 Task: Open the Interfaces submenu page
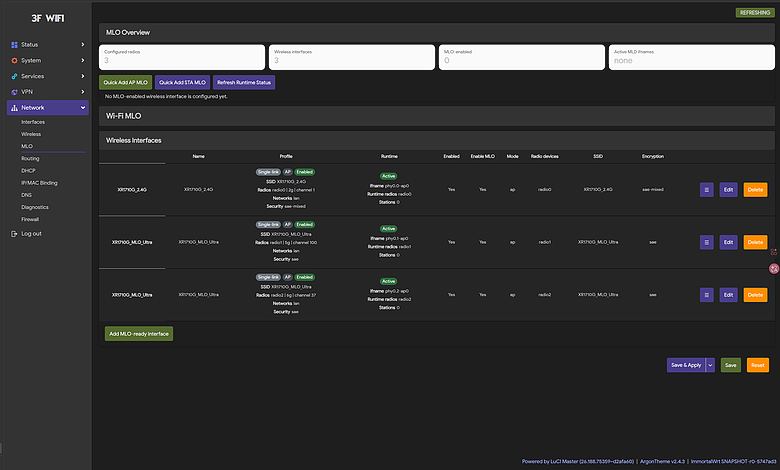33,122
